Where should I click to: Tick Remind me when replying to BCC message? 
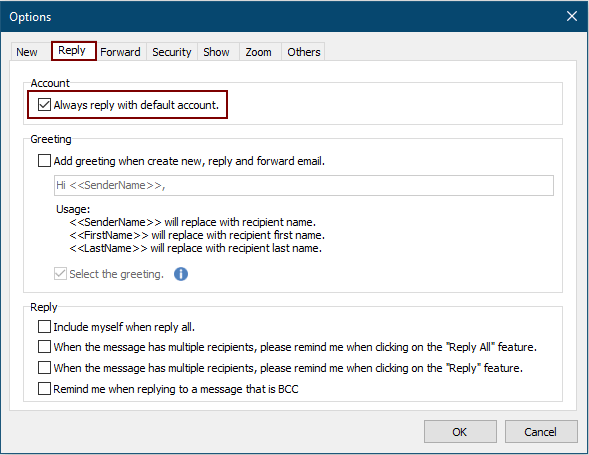44,388
